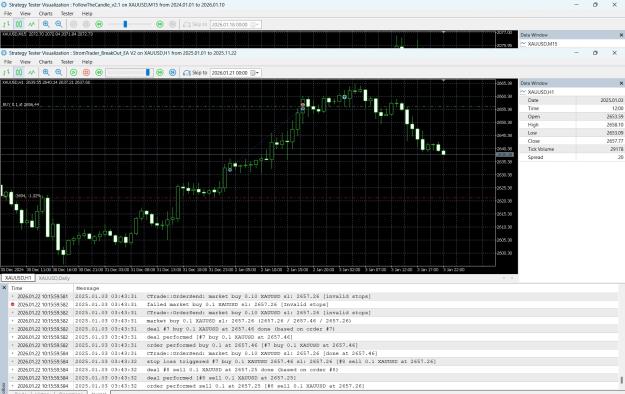
Task: Stop the test in StromTrader window
Action: (x=86, y=73)
